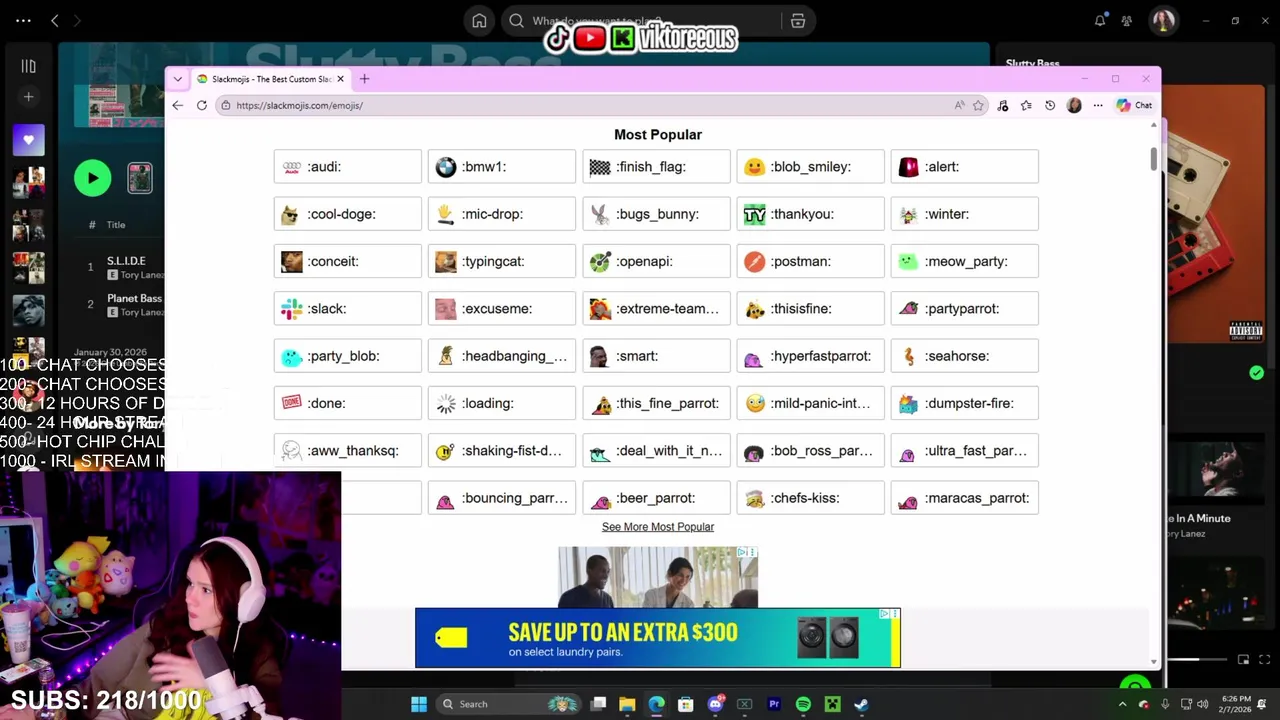This screenshot has width=1280, height=720.
Task: Click See More Most Popular link
Action: pos(658,527)
